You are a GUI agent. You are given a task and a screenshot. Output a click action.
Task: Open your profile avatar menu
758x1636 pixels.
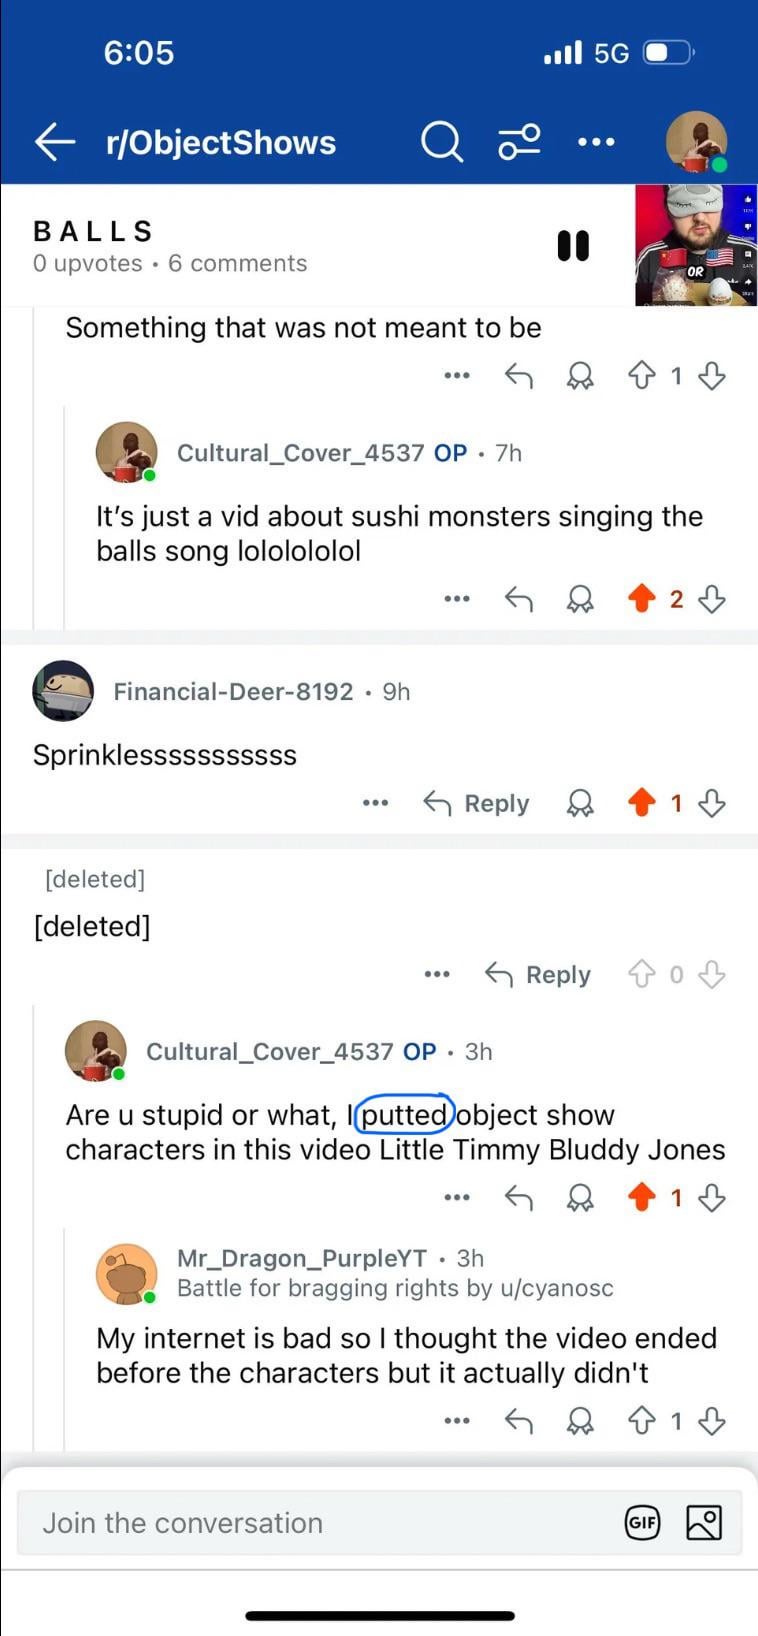click(x=696, y=142)
